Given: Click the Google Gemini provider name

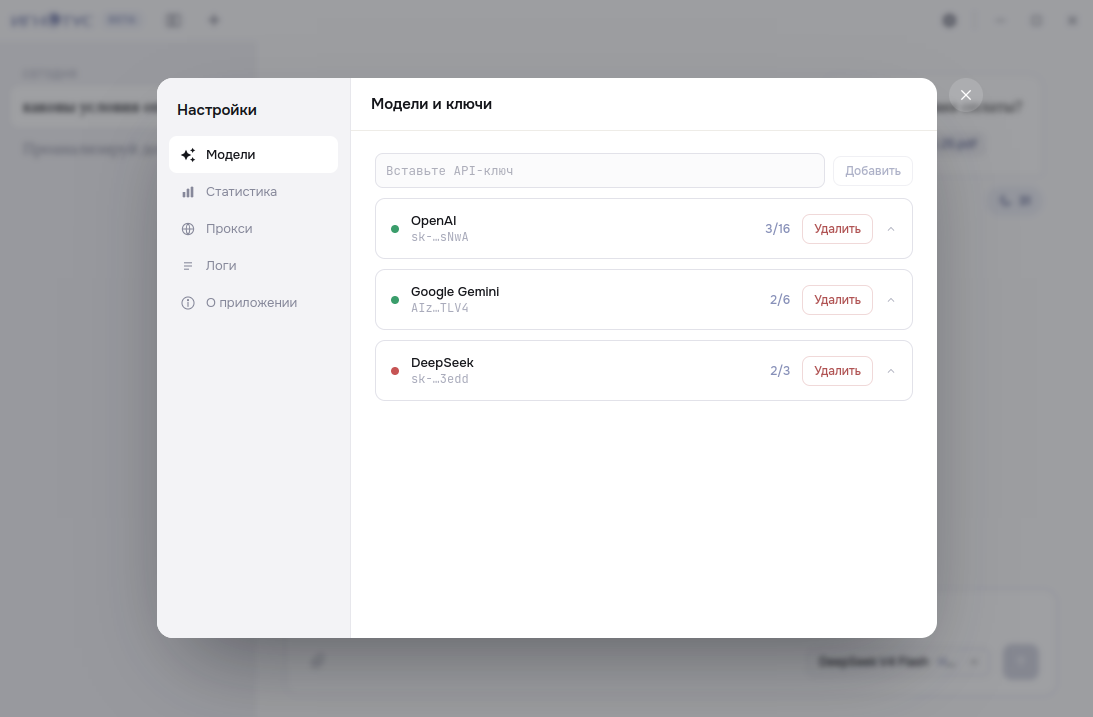Looking at the screenshot, I should click(455, 292).
